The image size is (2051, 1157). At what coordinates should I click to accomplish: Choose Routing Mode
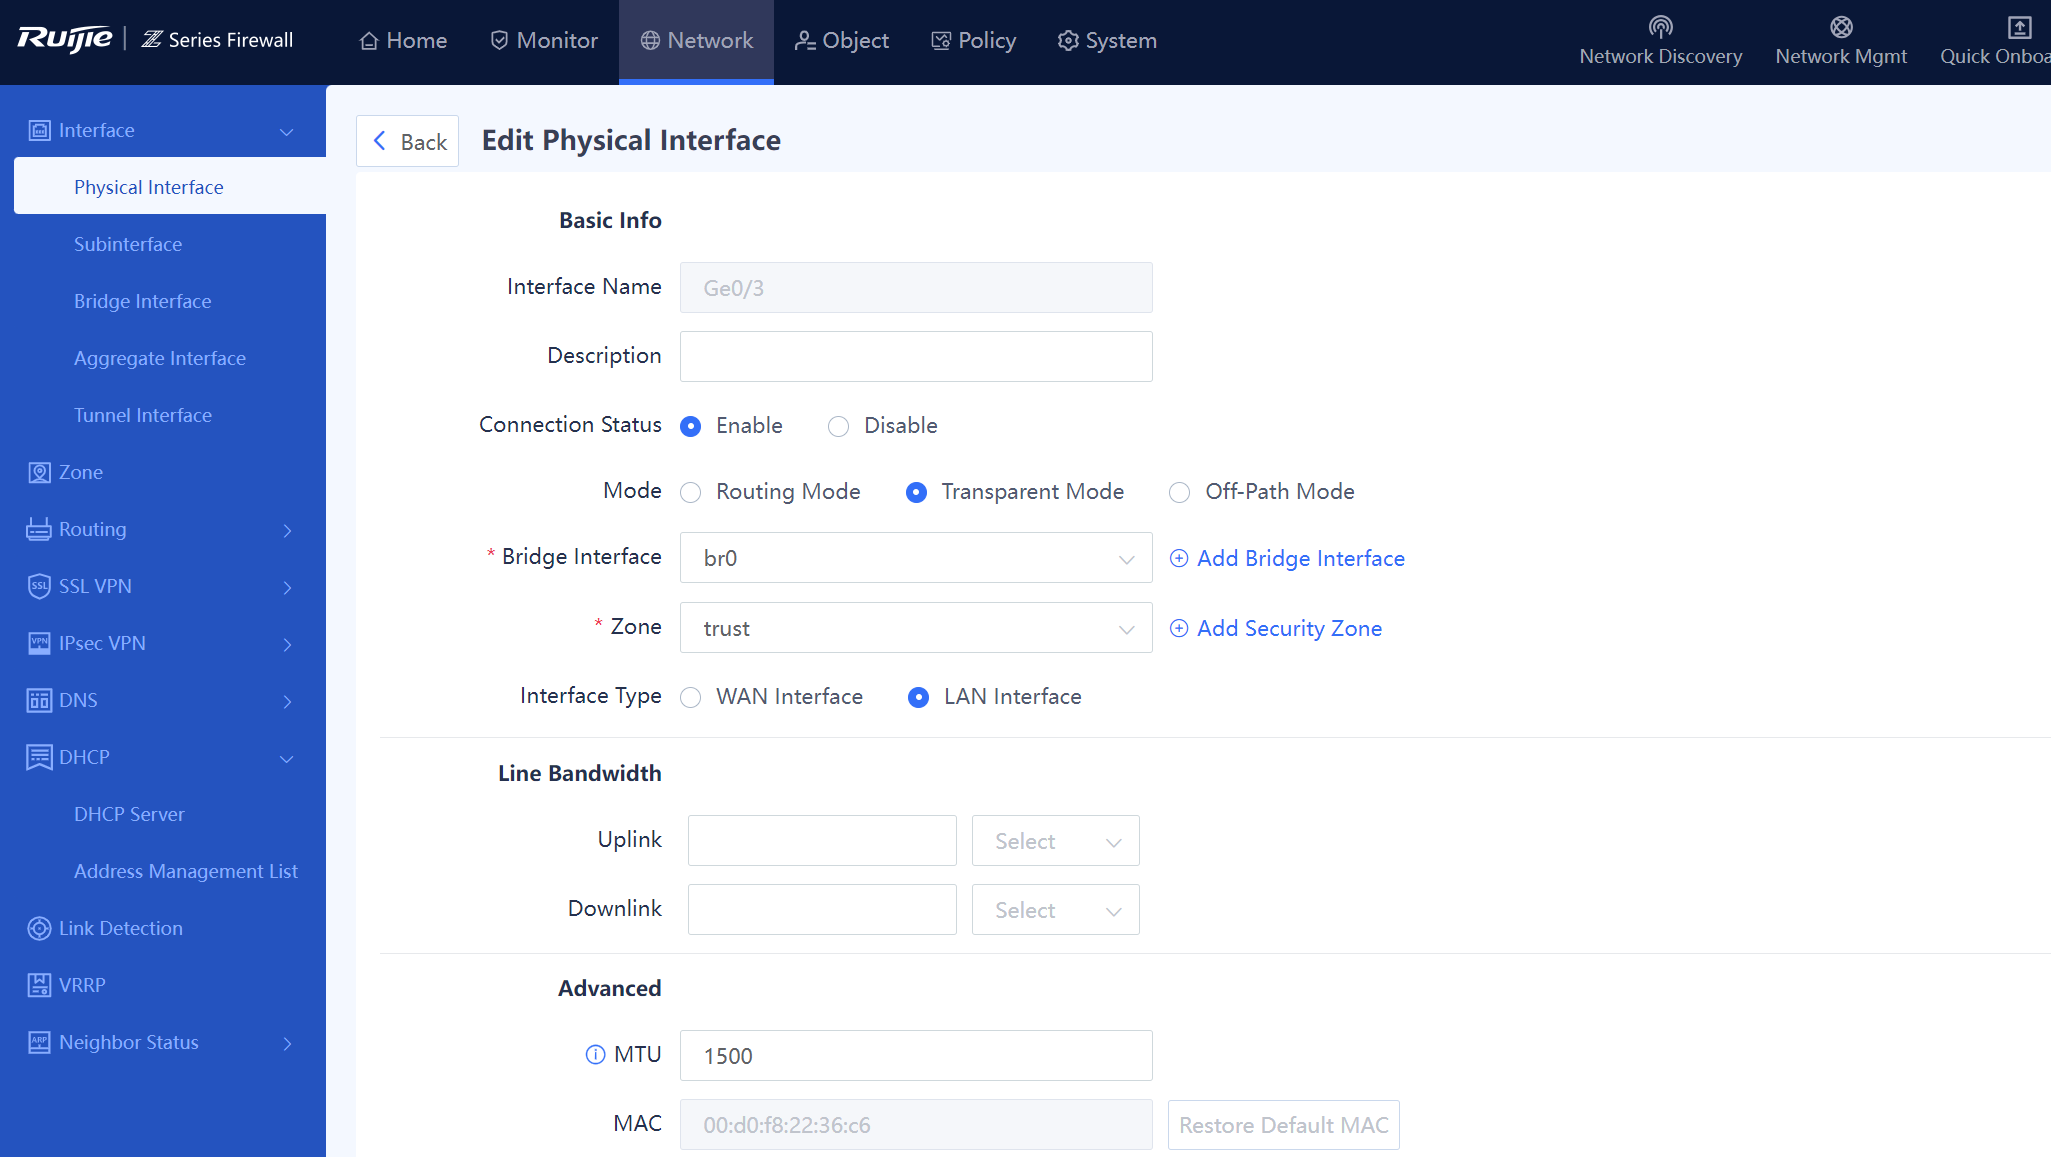click(691, 492)
